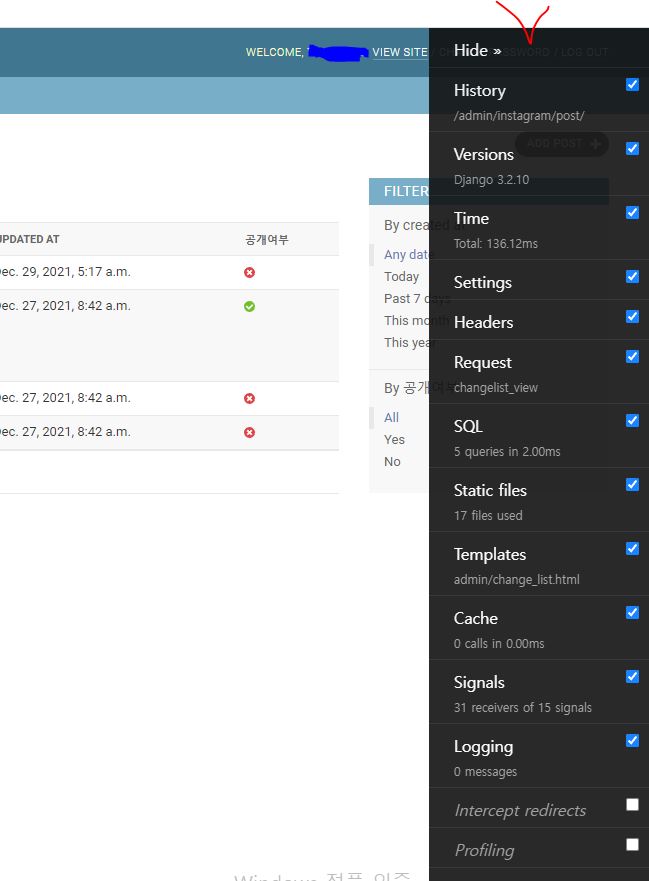
Task: Enable the Profiling checkbox
Action: (x=632, y=844)
